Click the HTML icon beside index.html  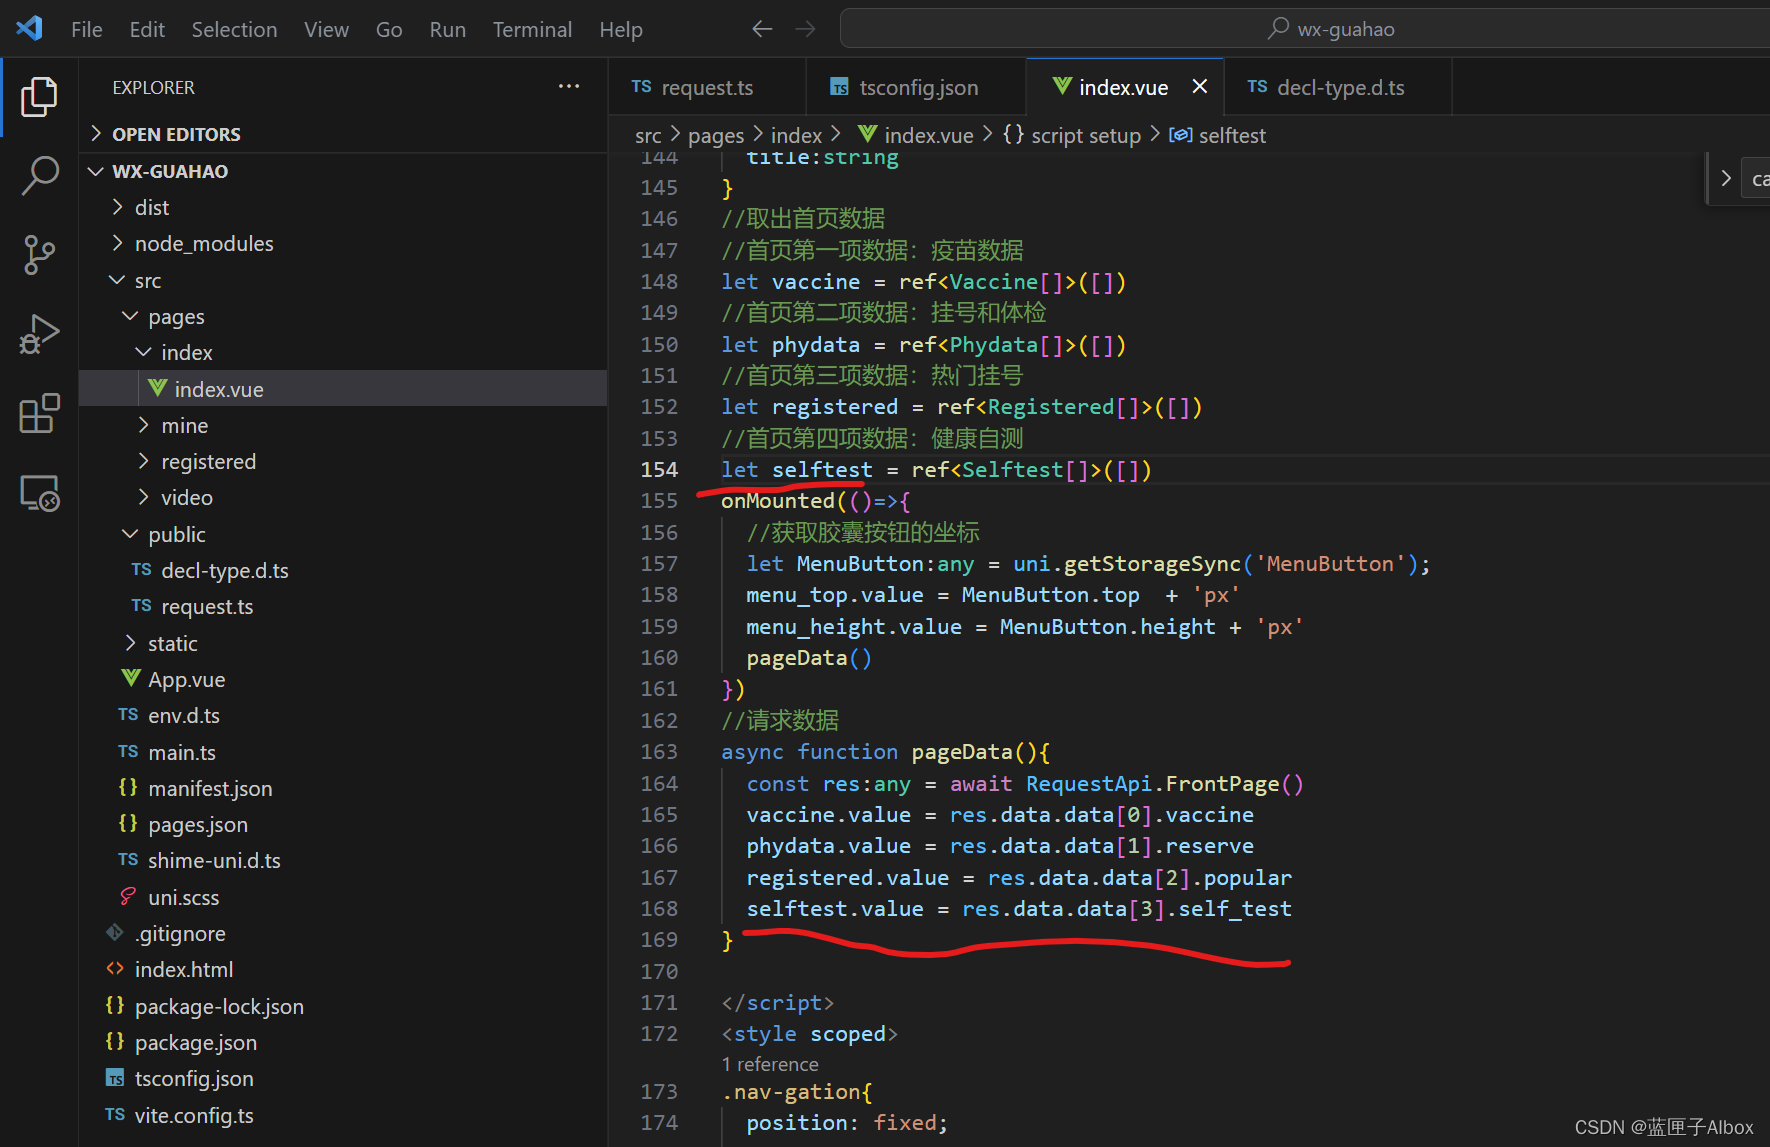[115, 969]
